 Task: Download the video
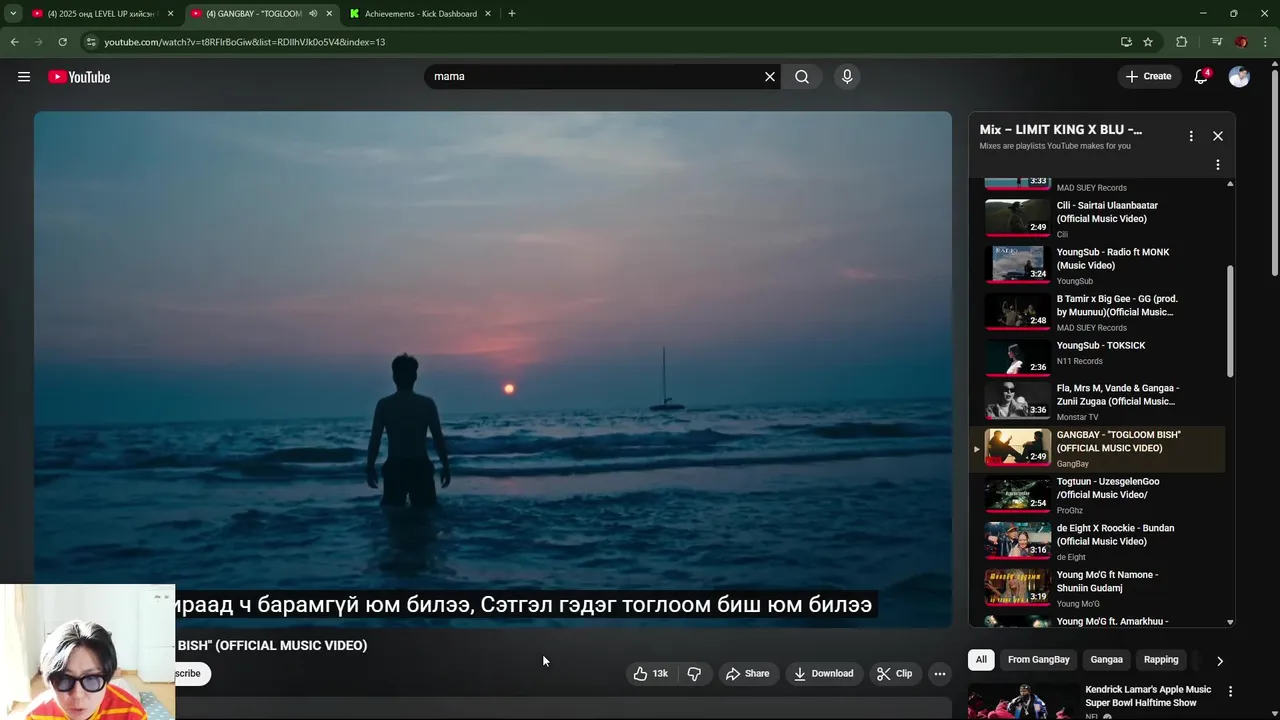823,674
